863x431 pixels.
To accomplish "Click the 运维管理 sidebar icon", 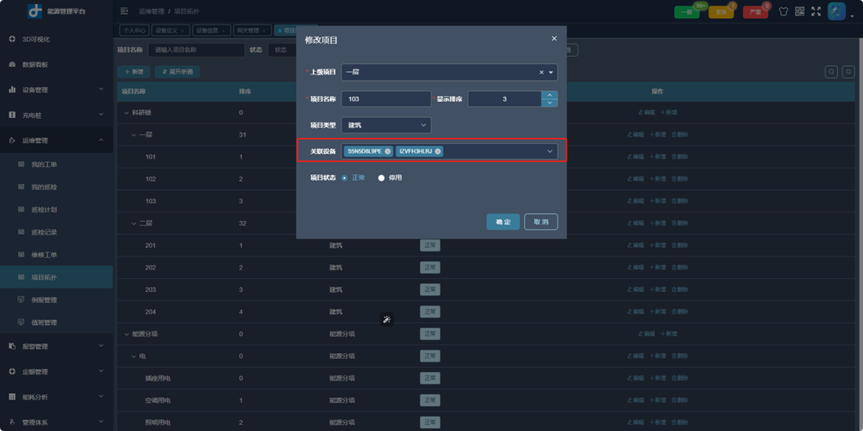I will point(12,140).
